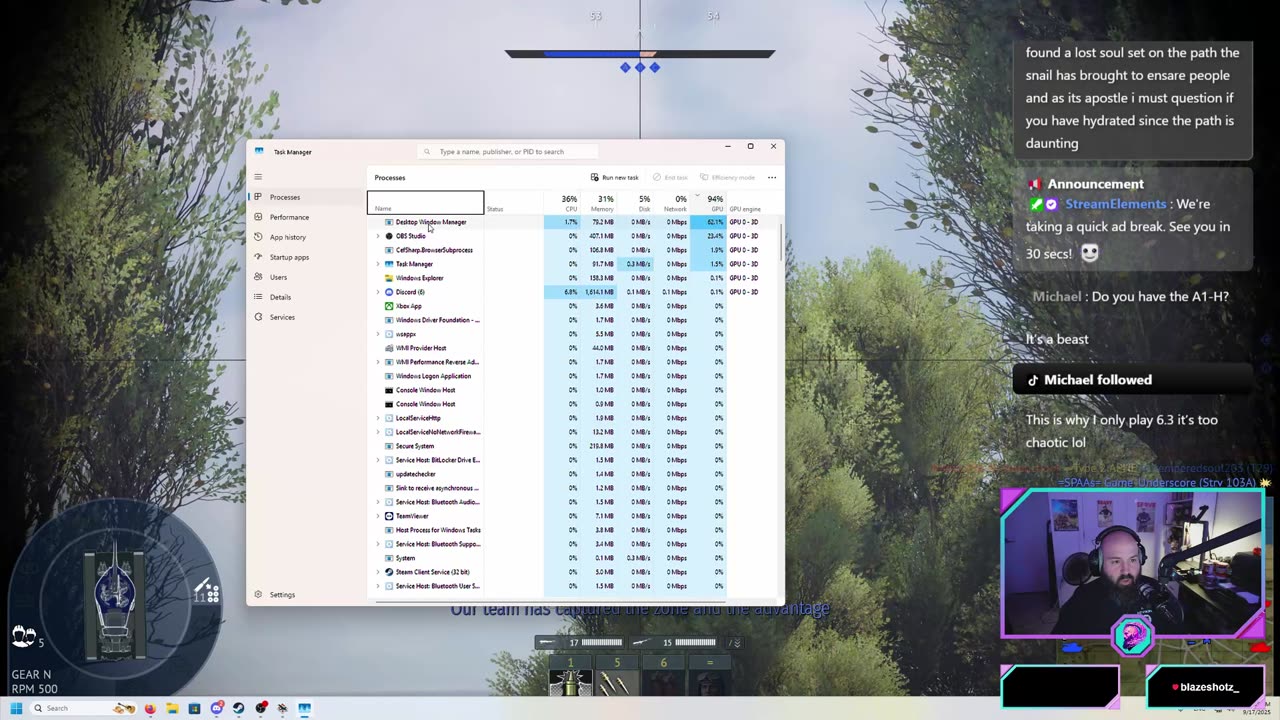The height and width of the screenshot is (720, 1280).
Task: Expand the OBS Studio process group
Action: point(377,236)
